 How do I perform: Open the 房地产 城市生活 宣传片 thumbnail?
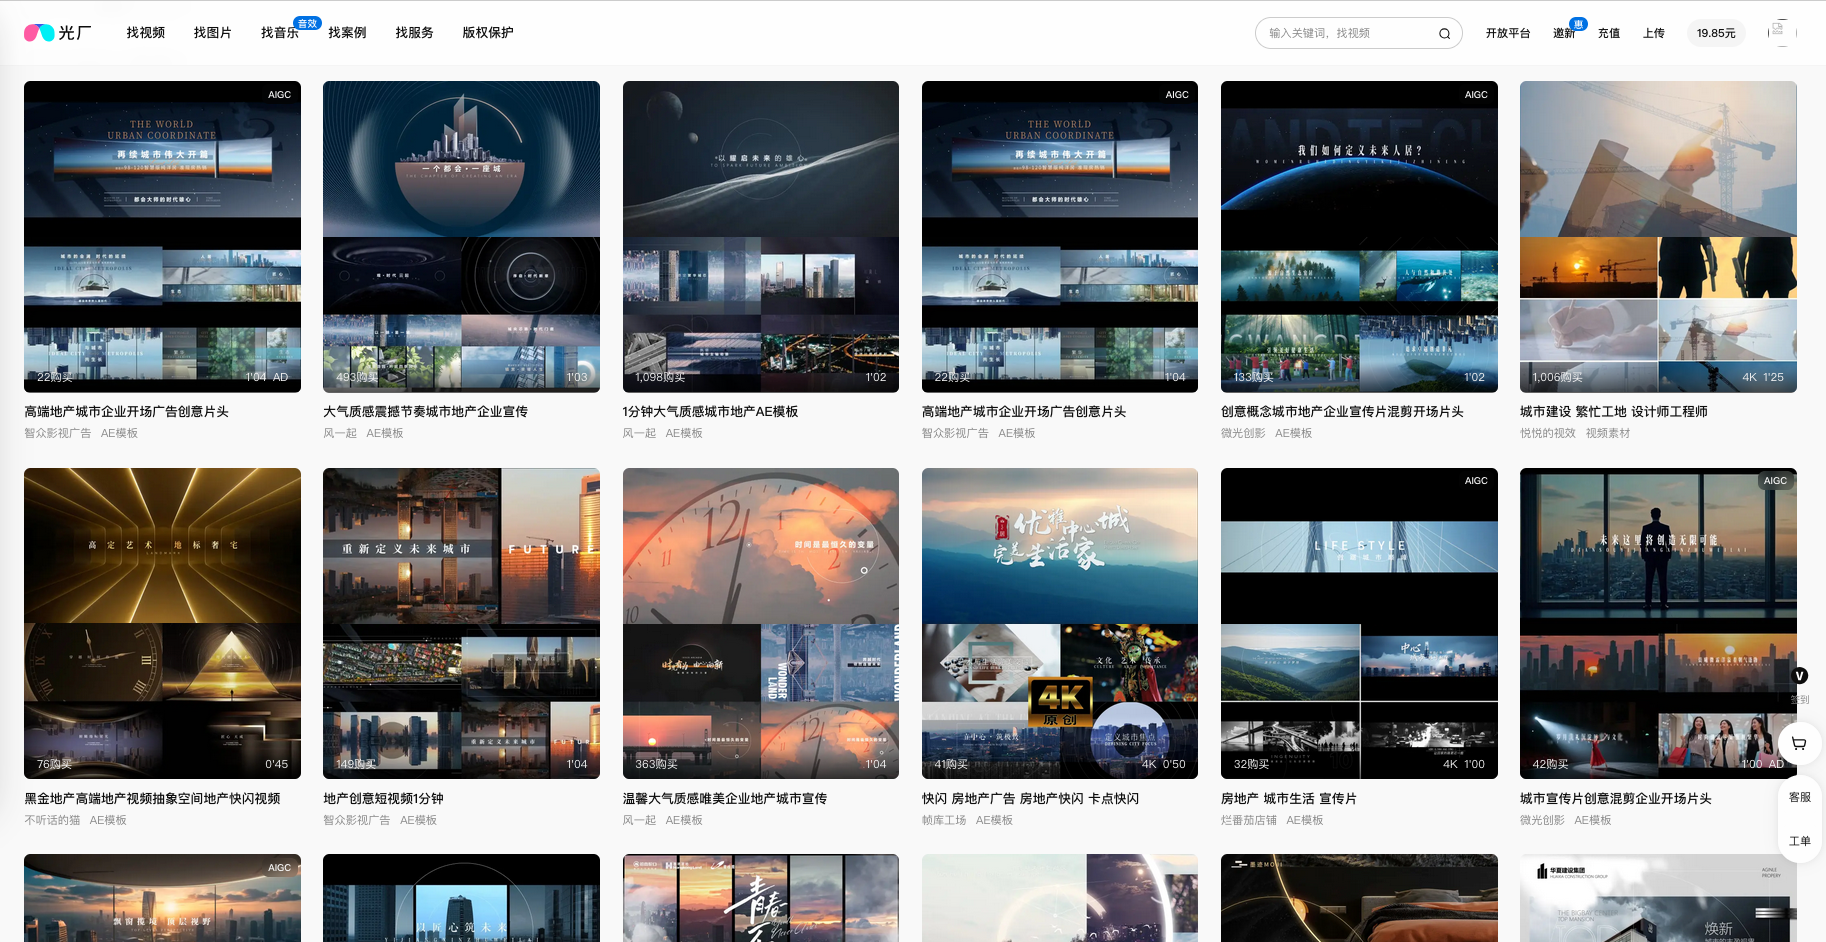(1359, 623)
